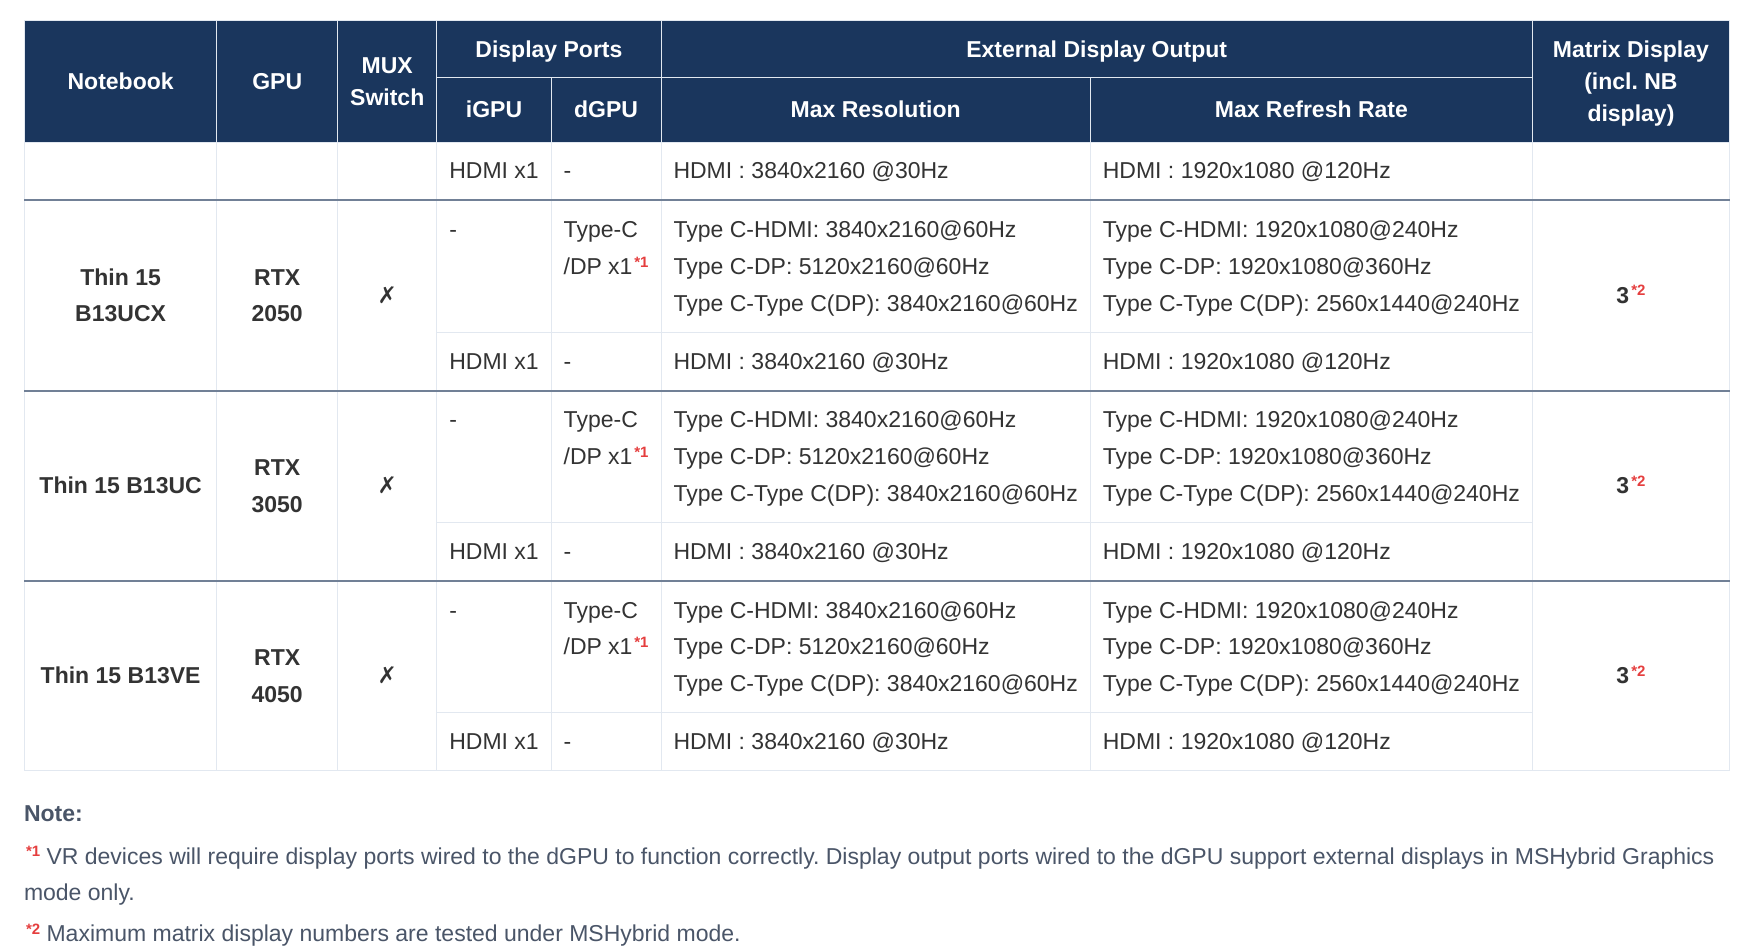1754x946 pixels.
Task: Click the *1 footnote marker in the notes
Action: tap(33, 852)
